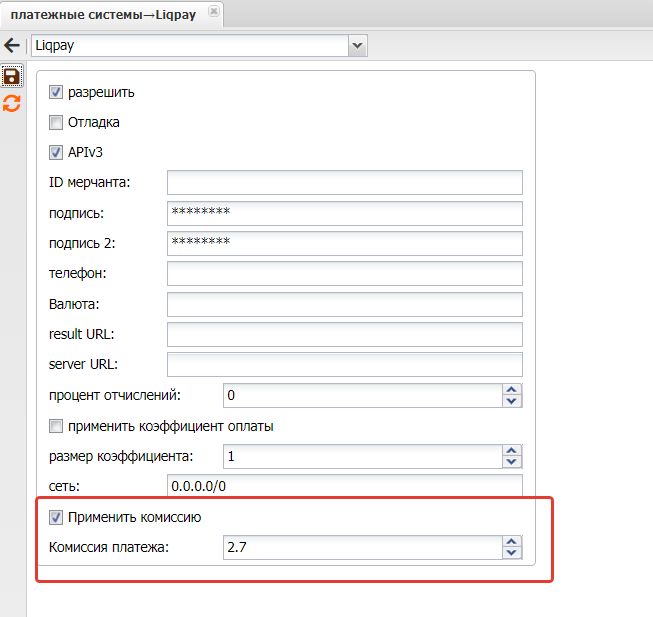Enable применить коэффициент оплаты checkbox

[x=56, y=426]
